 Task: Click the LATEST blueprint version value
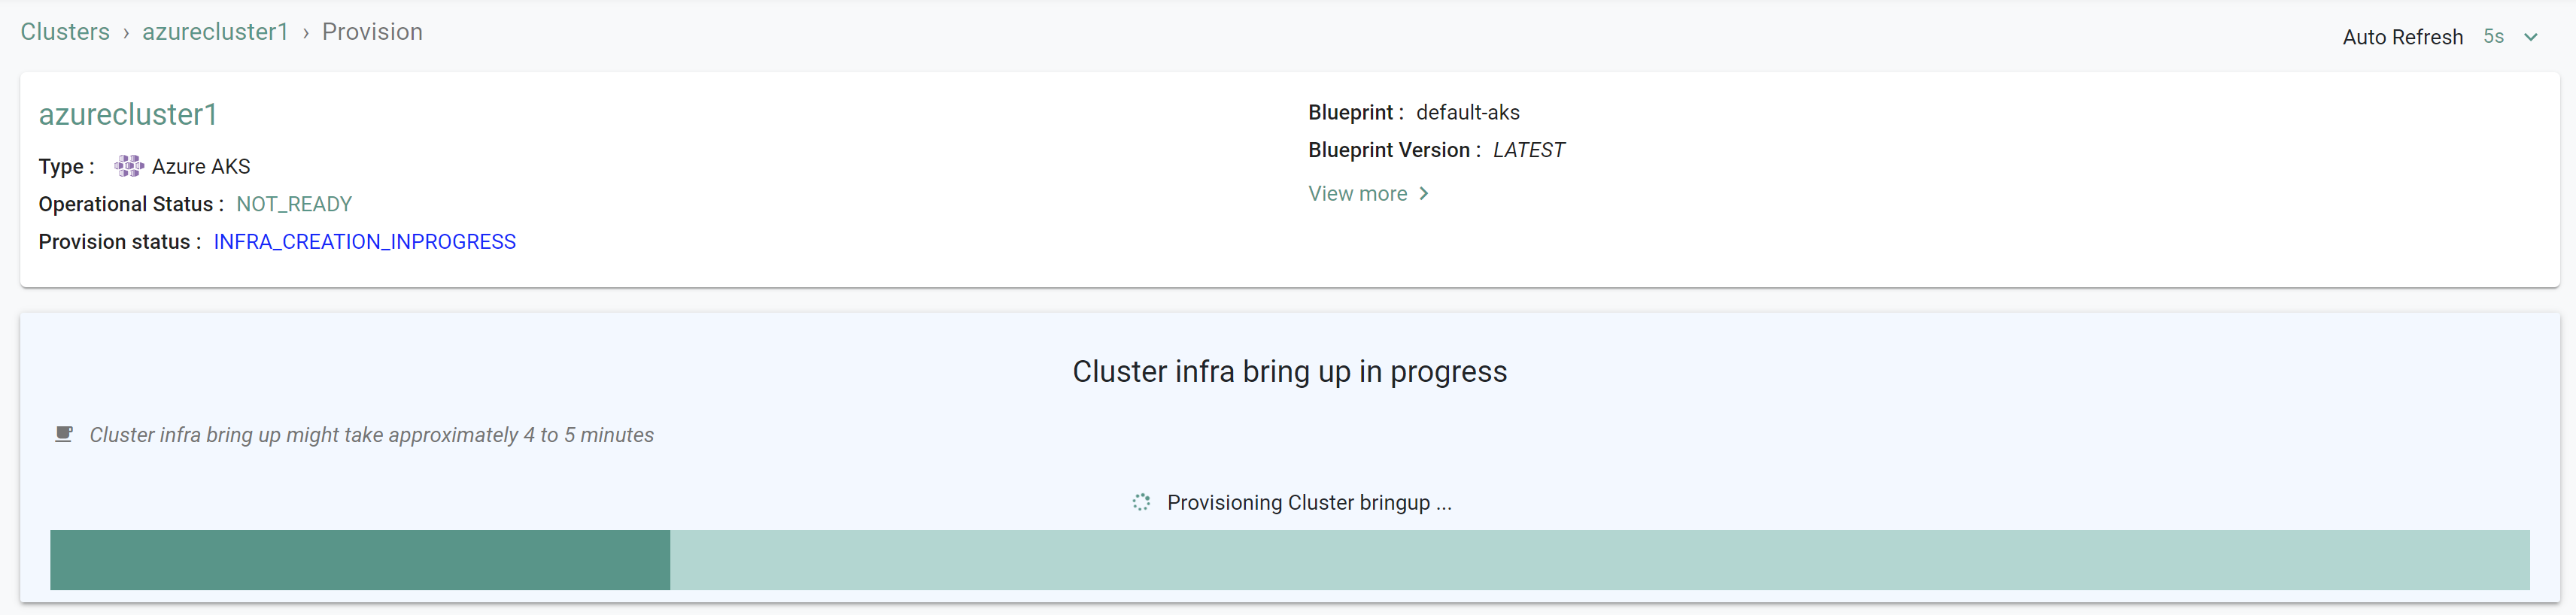[x=1528, y=150]
